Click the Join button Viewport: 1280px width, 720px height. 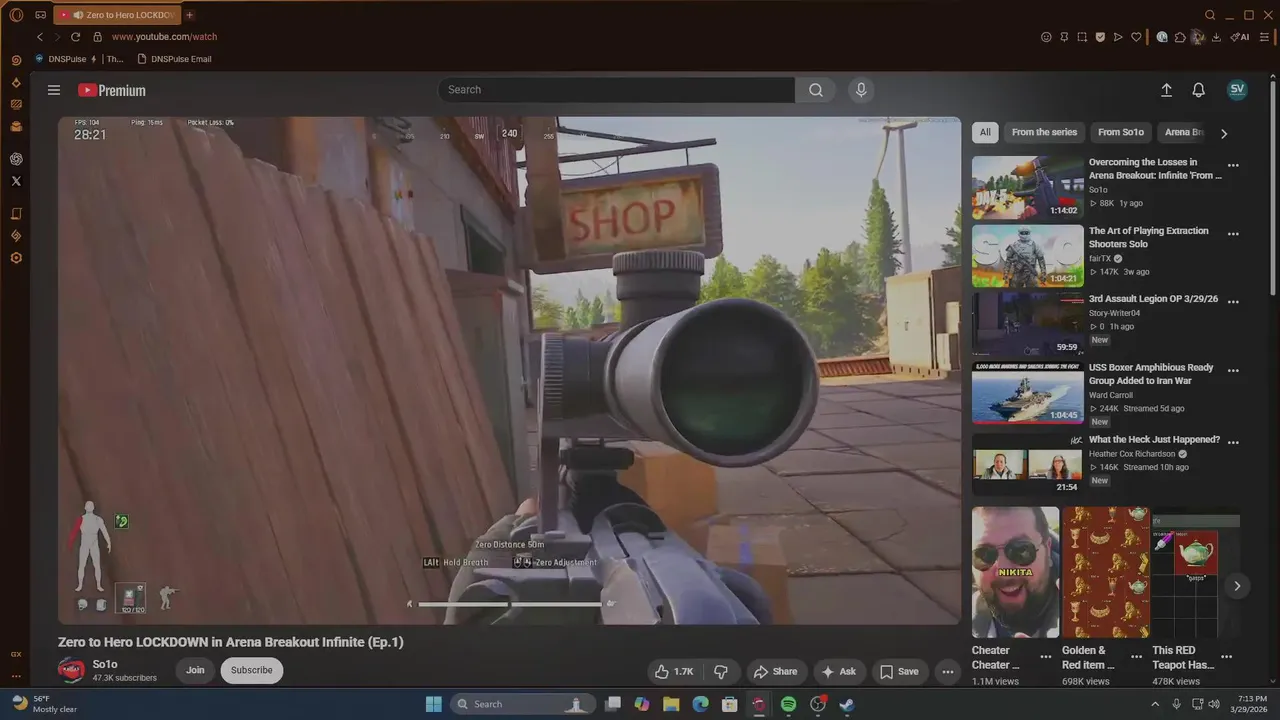[195, 670]
